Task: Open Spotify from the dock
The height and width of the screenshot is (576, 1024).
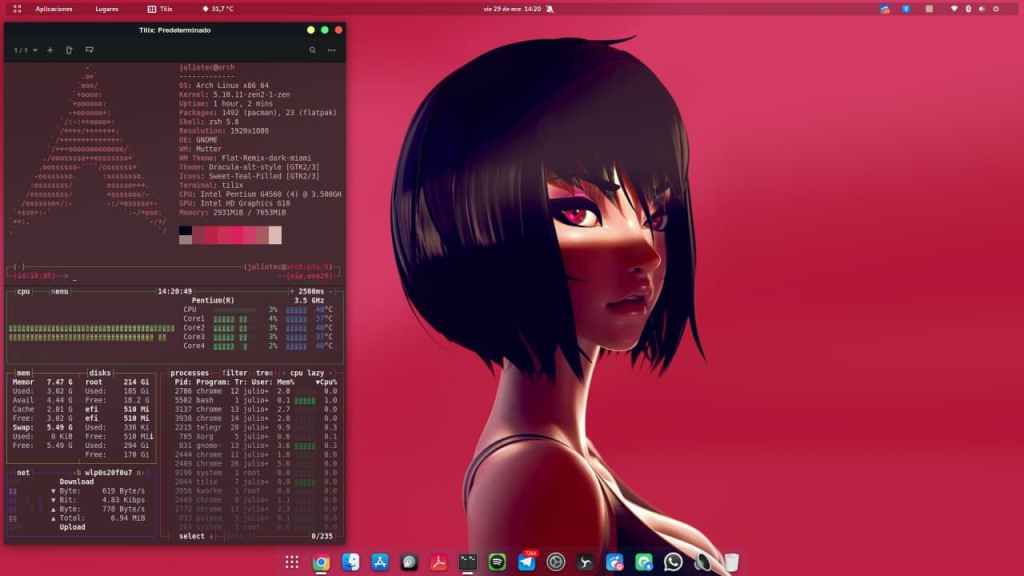Action: click(497, 563)
